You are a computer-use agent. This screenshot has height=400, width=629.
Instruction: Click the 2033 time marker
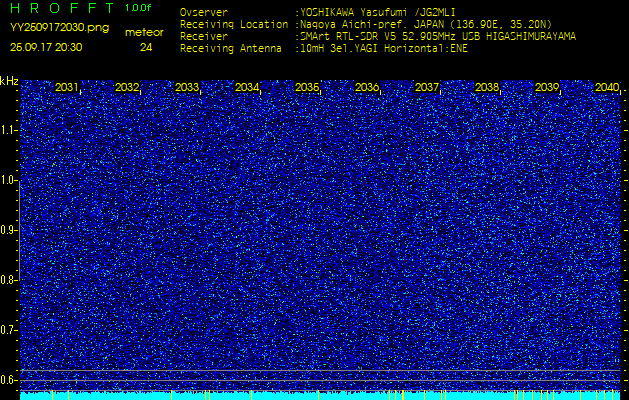pyautogui.click(x=187, y=87)
